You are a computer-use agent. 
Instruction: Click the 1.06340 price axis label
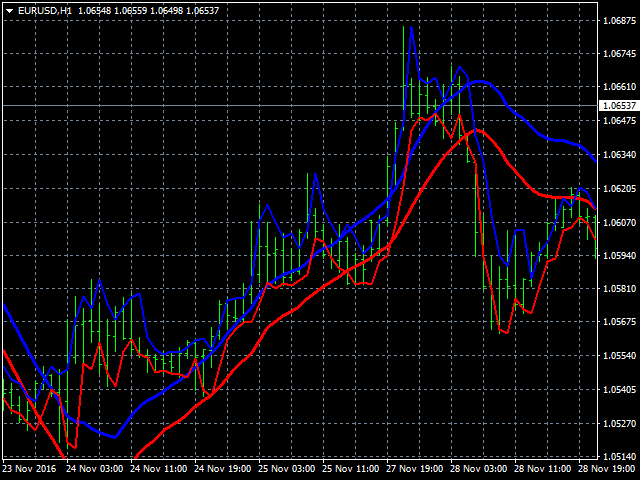(618, 155)
